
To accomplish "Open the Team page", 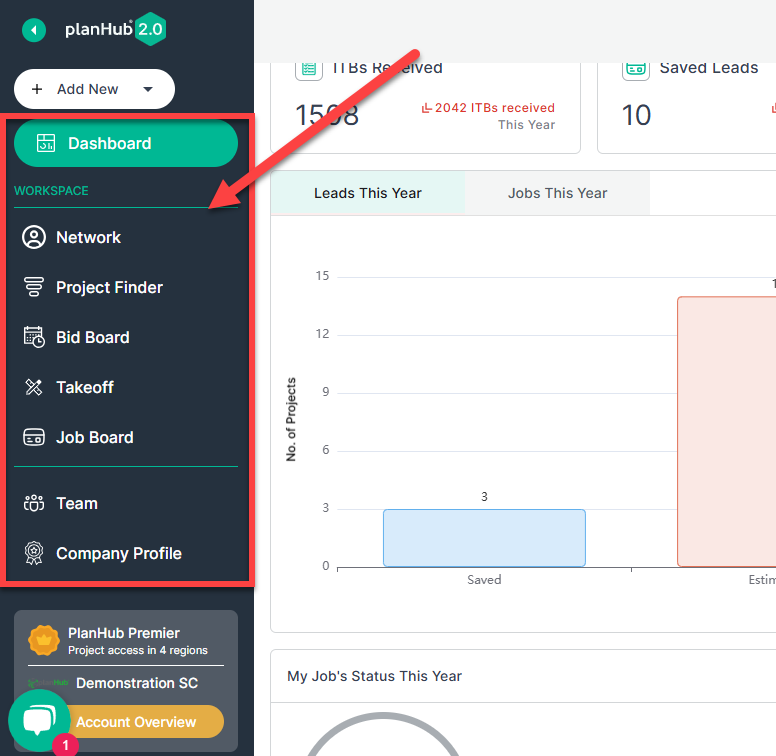I will pyautogui.click(x=77, y=504).
